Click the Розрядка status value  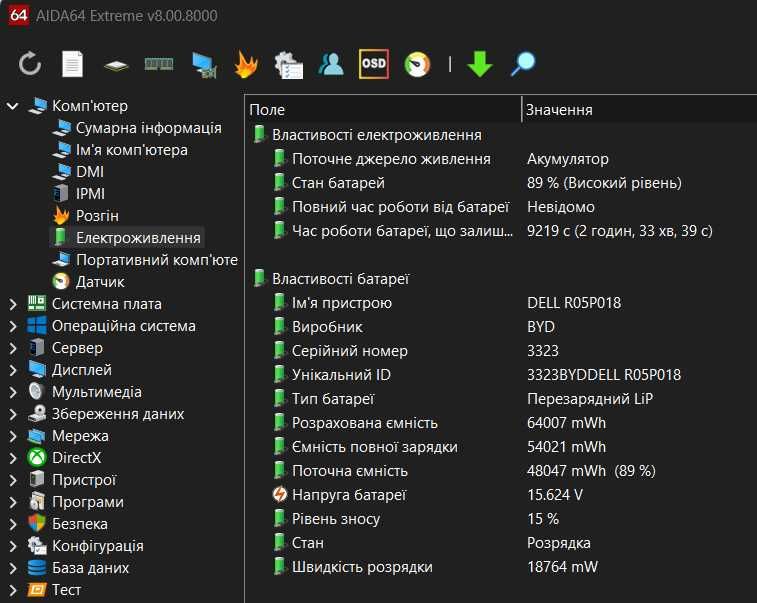pyautogui.click(x=559, y=543)
